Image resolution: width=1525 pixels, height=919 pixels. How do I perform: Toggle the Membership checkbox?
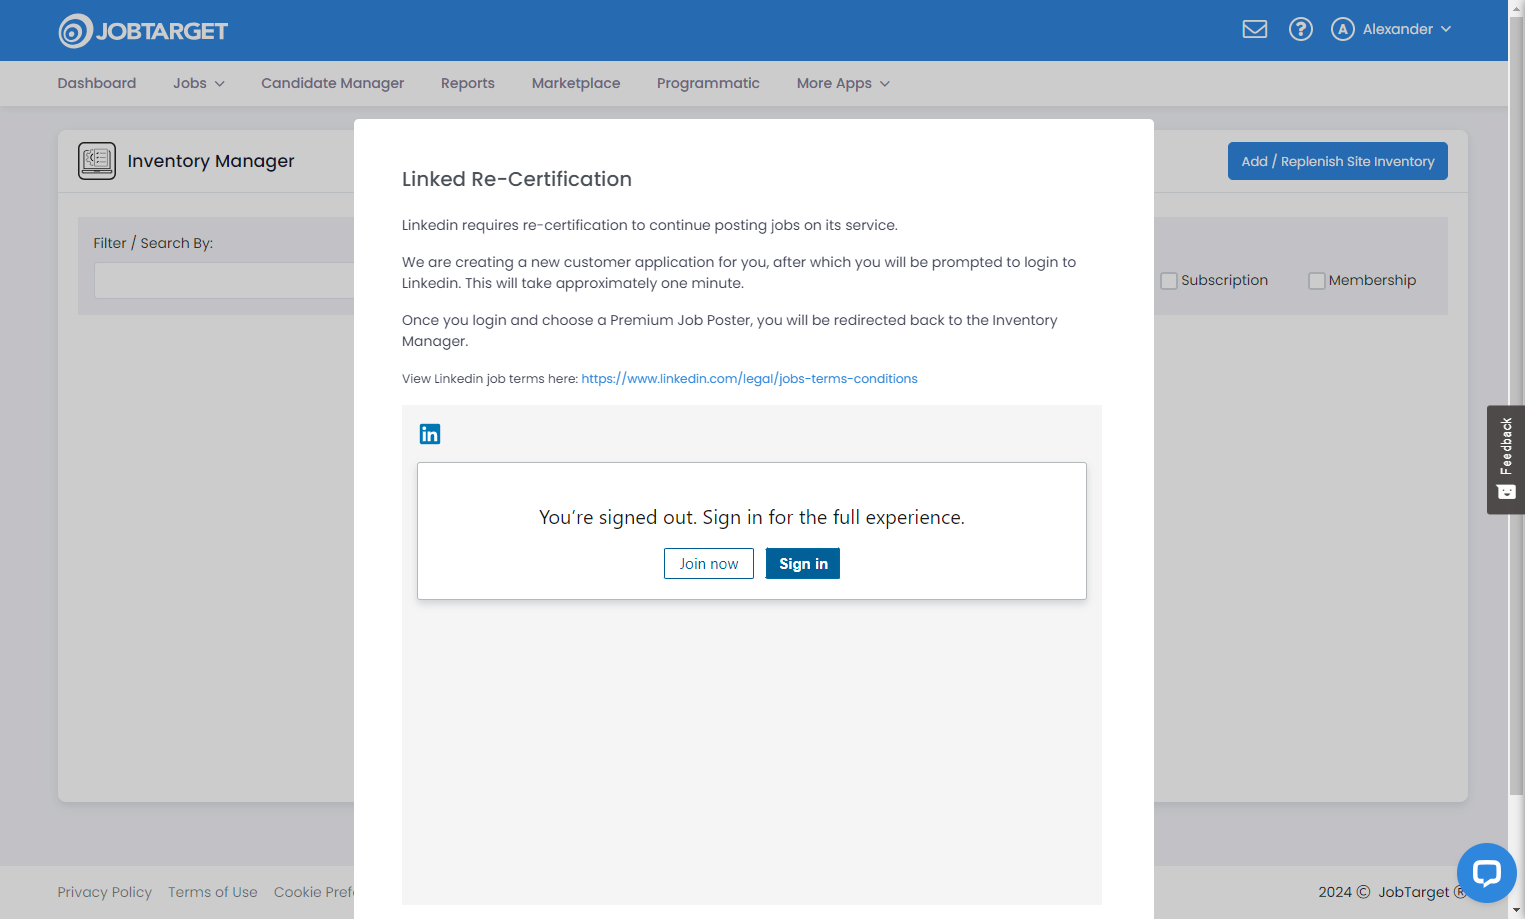point(1317,281)
